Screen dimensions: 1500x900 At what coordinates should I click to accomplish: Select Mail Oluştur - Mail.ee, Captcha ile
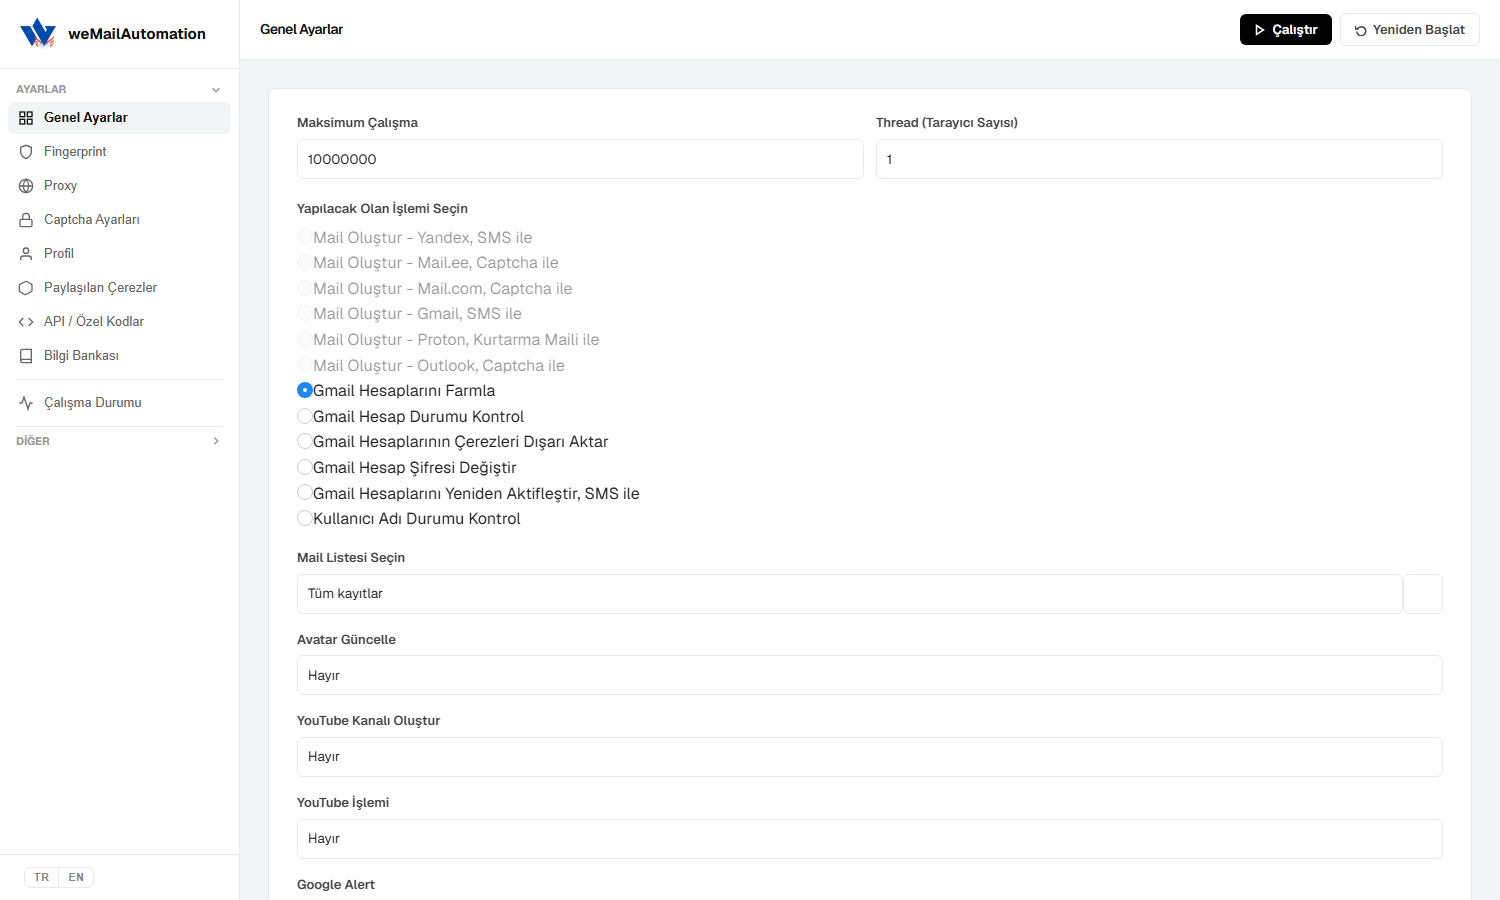coord(305,262)
